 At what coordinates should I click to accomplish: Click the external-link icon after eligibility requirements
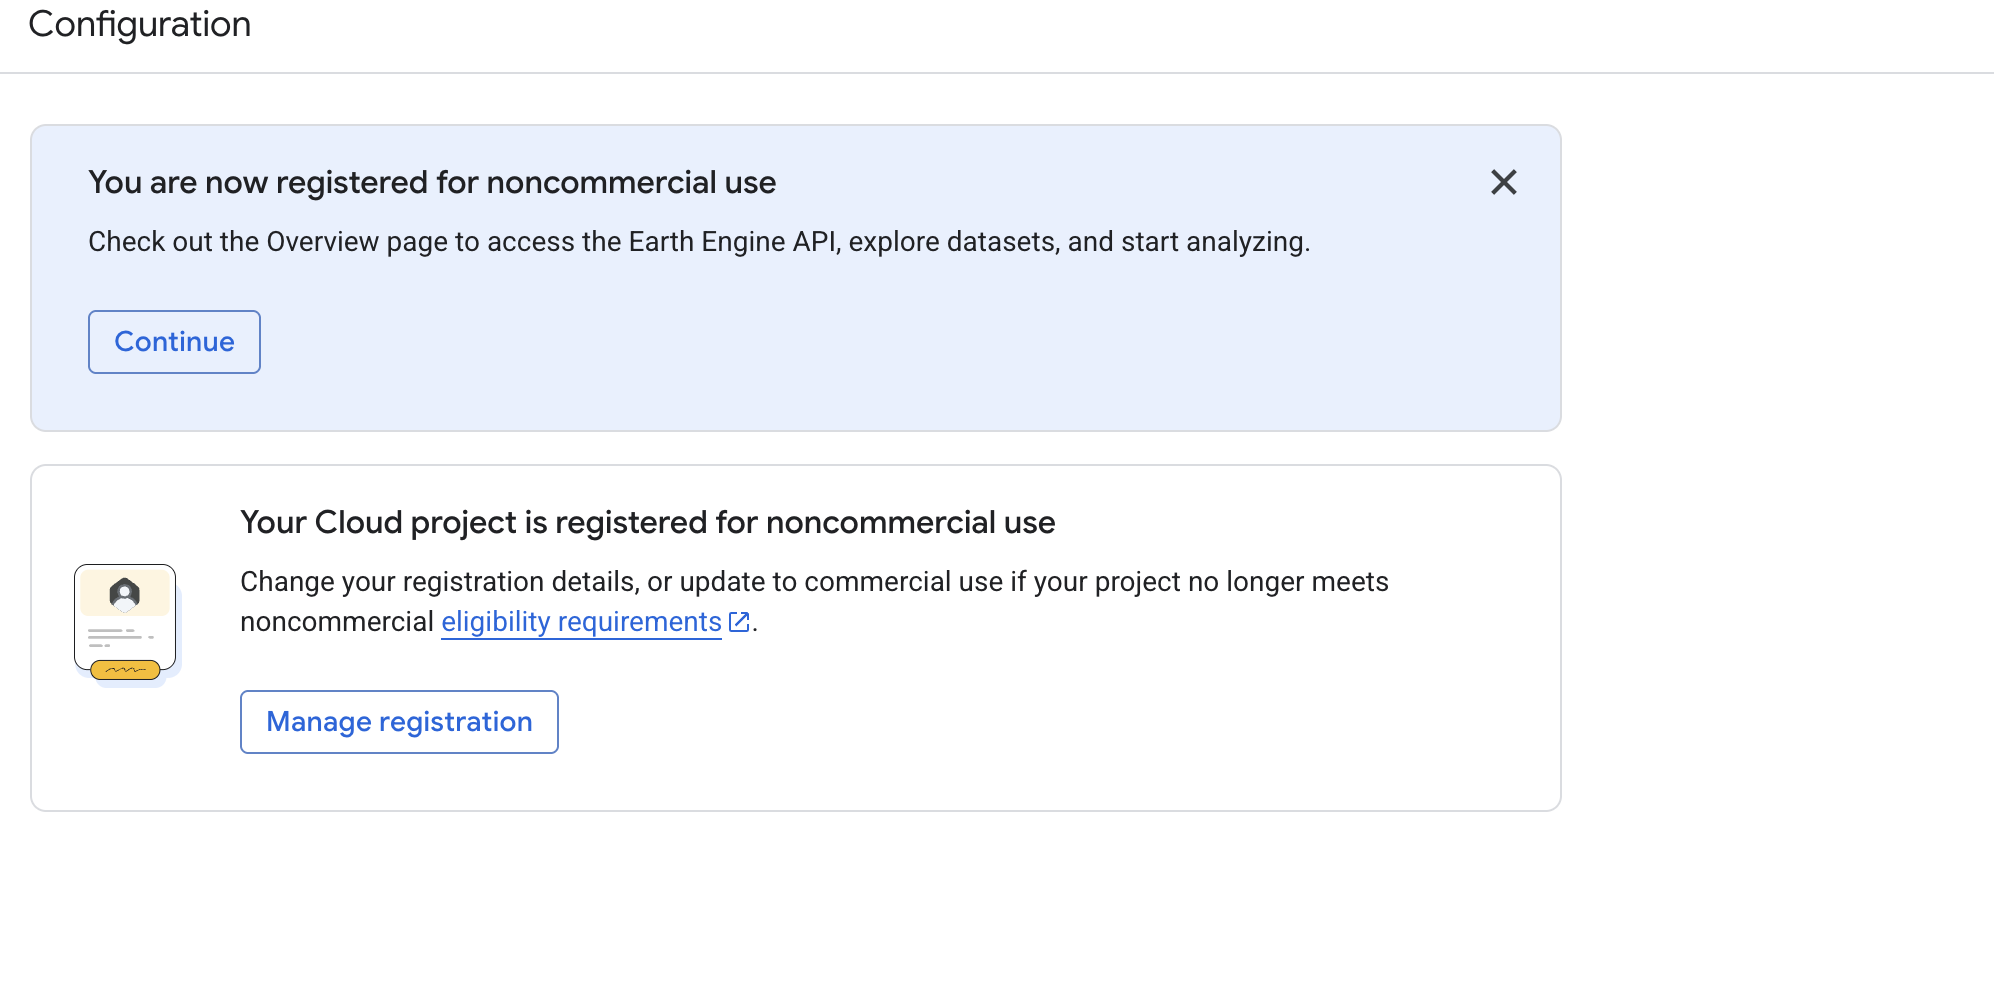click(739, 622)
